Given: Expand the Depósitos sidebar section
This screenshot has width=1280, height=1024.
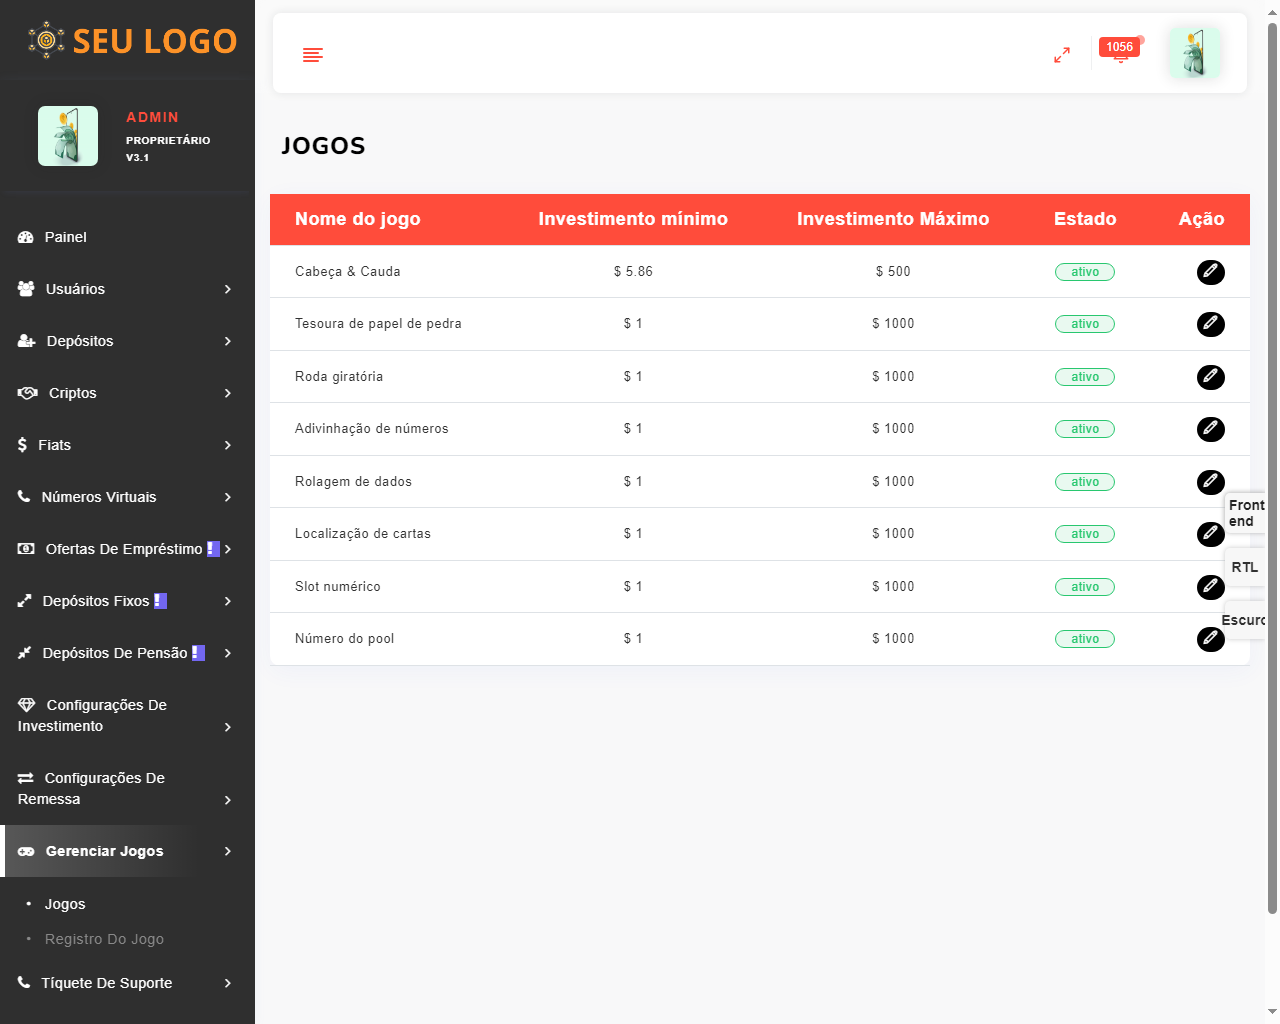Looking at the screenshot, I should (126, 341).
